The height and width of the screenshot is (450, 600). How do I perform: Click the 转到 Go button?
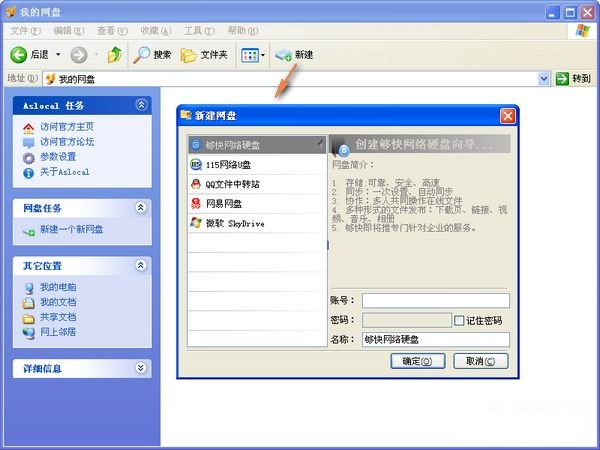coord(573,79)
